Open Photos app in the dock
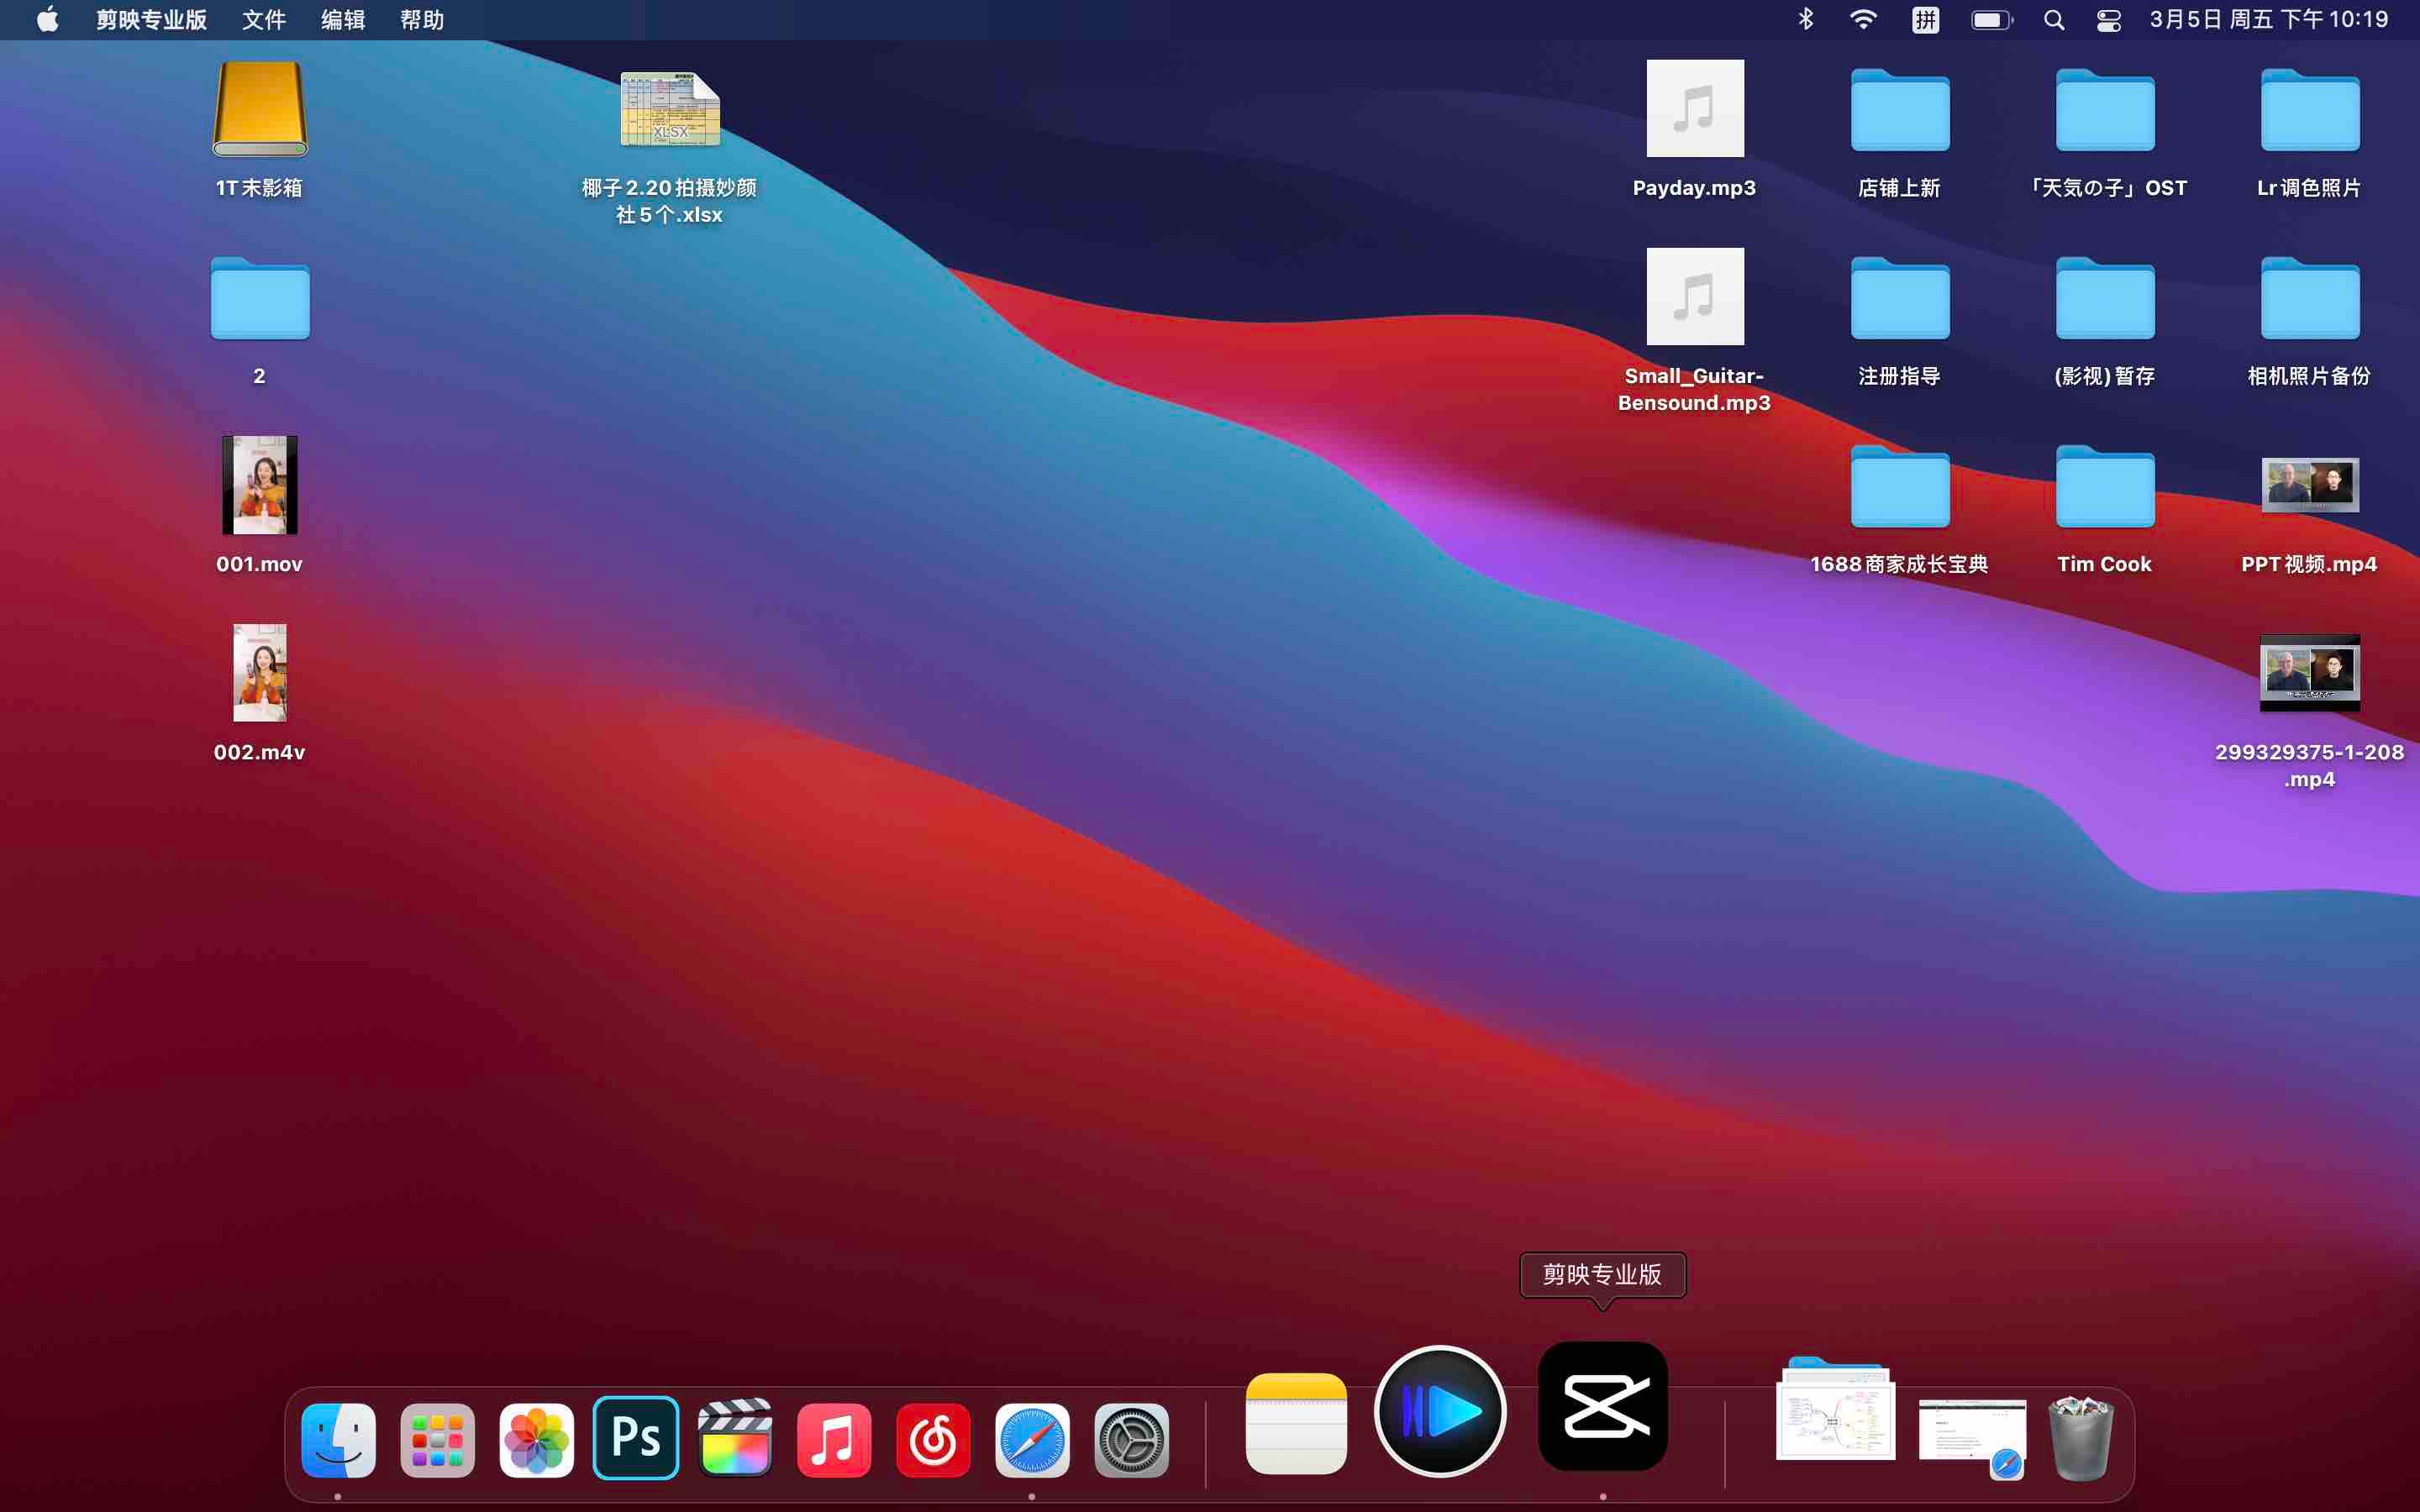Image resolution: width=2420 pixels, height=1512 pixels. (x=536, y=1440)
